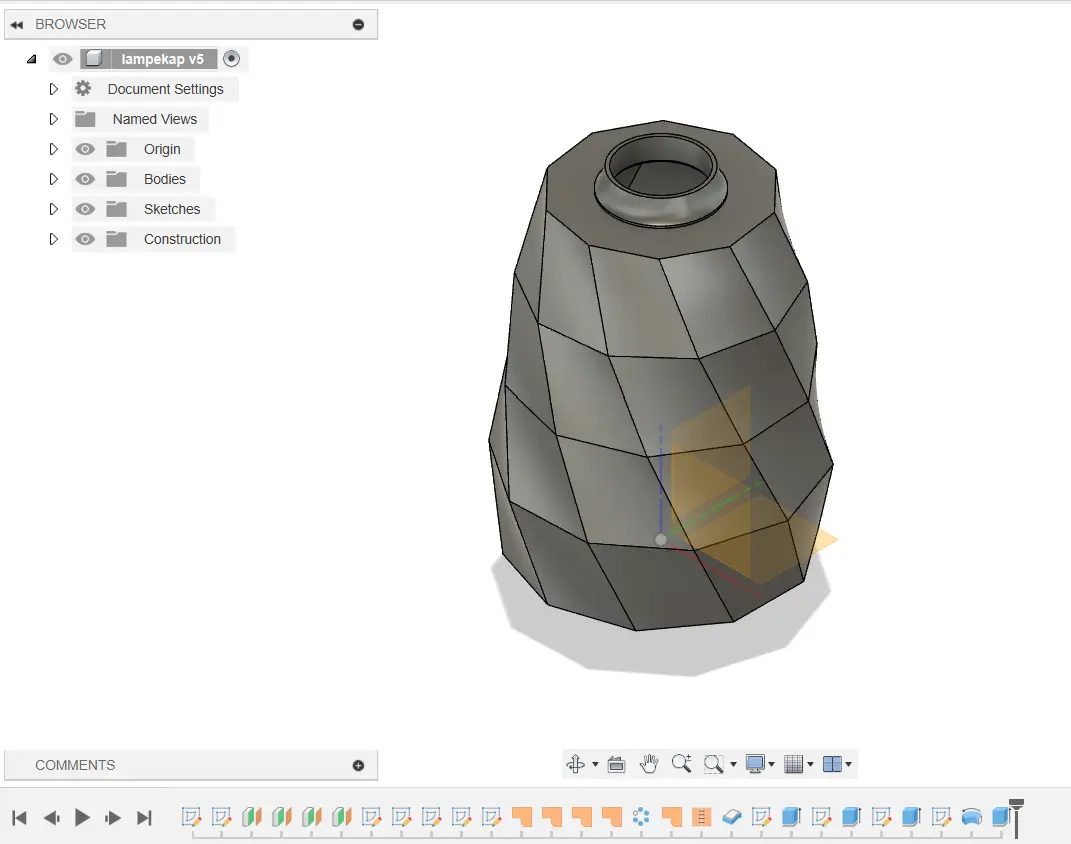Select the thicken feature in the timeline
This screenshot has height=844, width=1071.
point(732,817)
